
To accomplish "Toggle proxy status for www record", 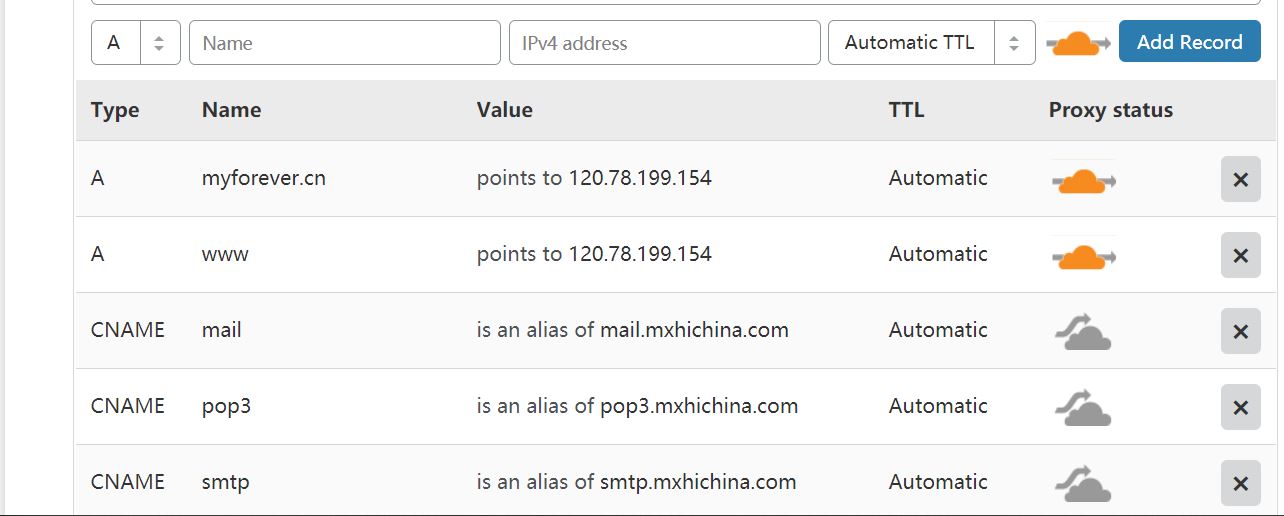I will click(1084, 255).
